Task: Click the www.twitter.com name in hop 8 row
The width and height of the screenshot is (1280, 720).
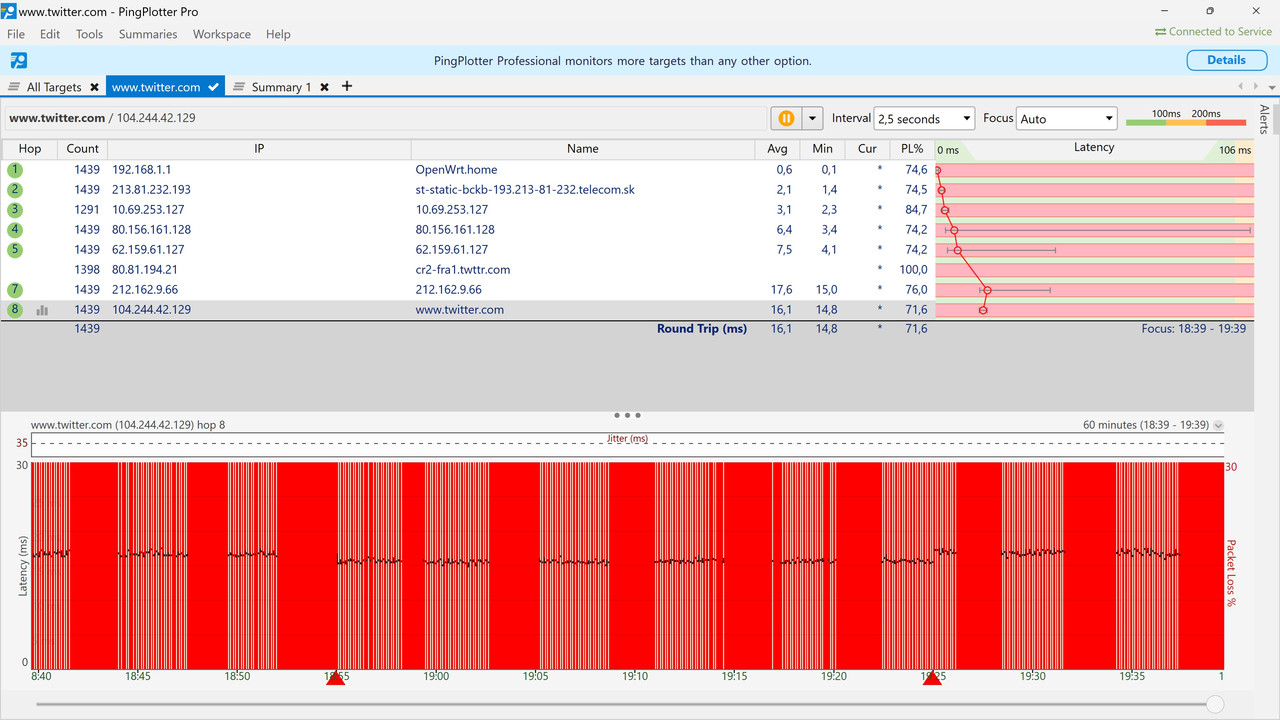Action: pos(460,310)
